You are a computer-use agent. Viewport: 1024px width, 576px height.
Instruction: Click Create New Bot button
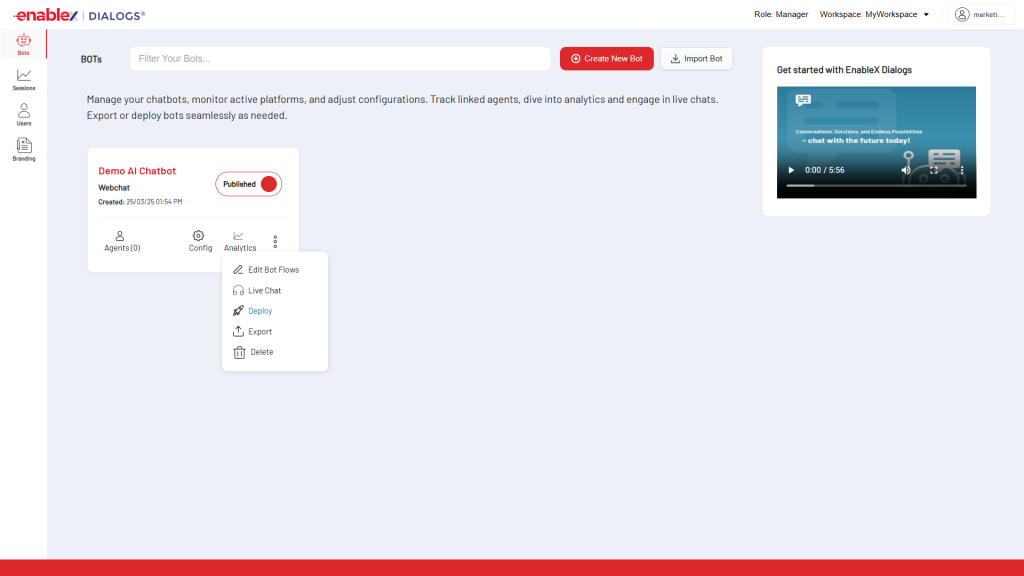(606, 59)
